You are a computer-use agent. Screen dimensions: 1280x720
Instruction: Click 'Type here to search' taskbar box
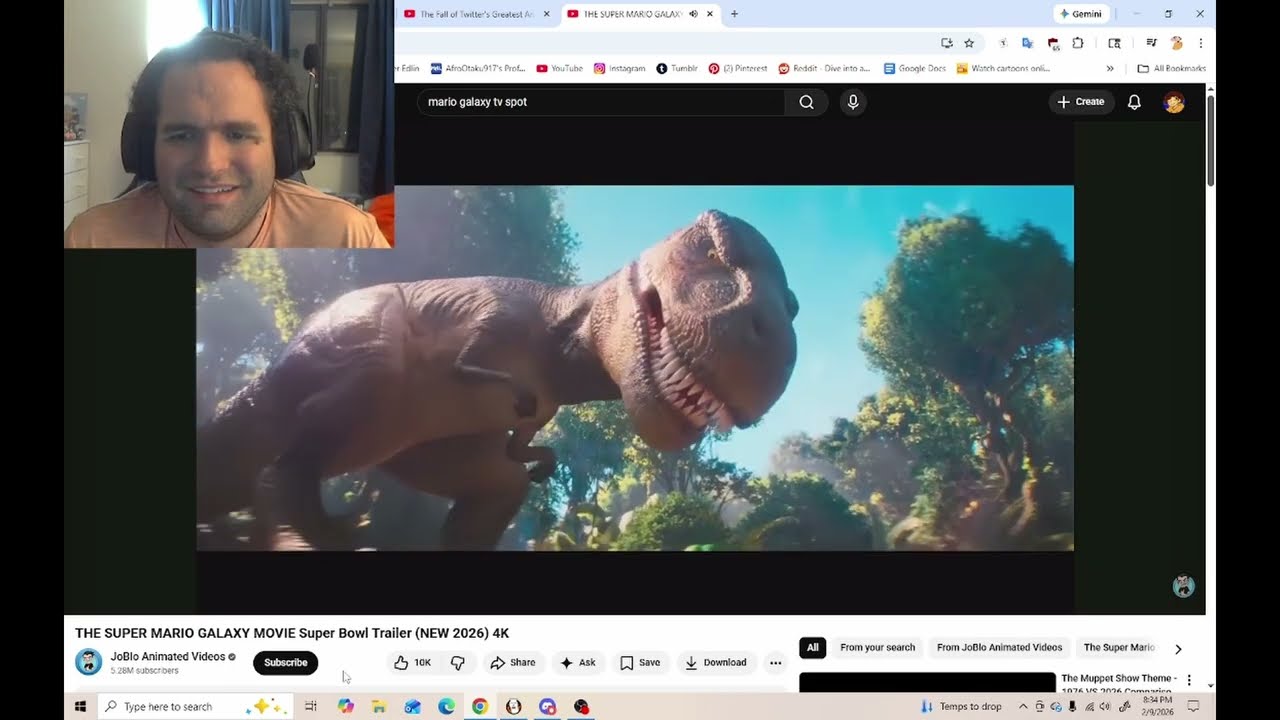(195, 706)
